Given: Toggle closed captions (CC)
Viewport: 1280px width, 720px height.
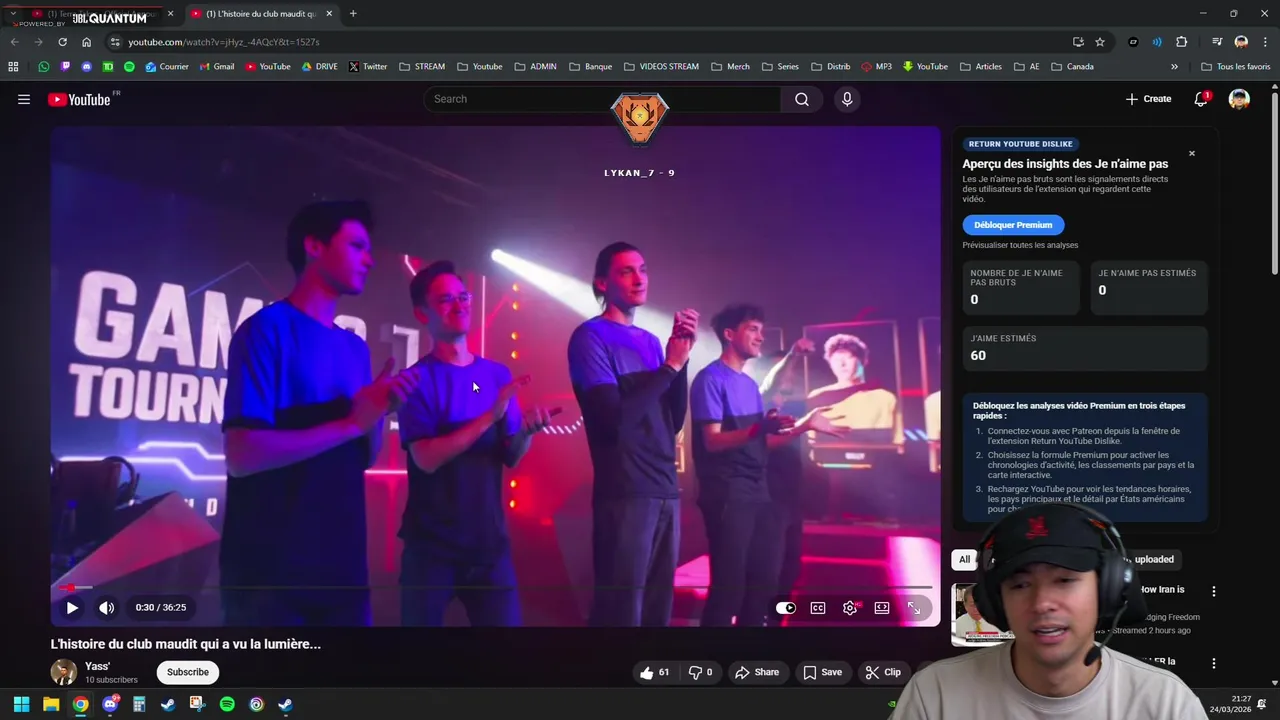Looking at the screenshot, I should coord(818,608).
